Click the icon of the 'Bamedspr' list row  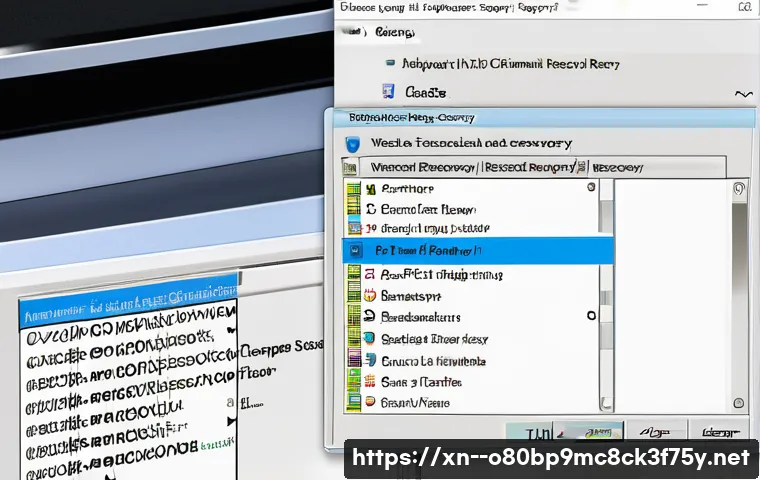click(370, 295)
